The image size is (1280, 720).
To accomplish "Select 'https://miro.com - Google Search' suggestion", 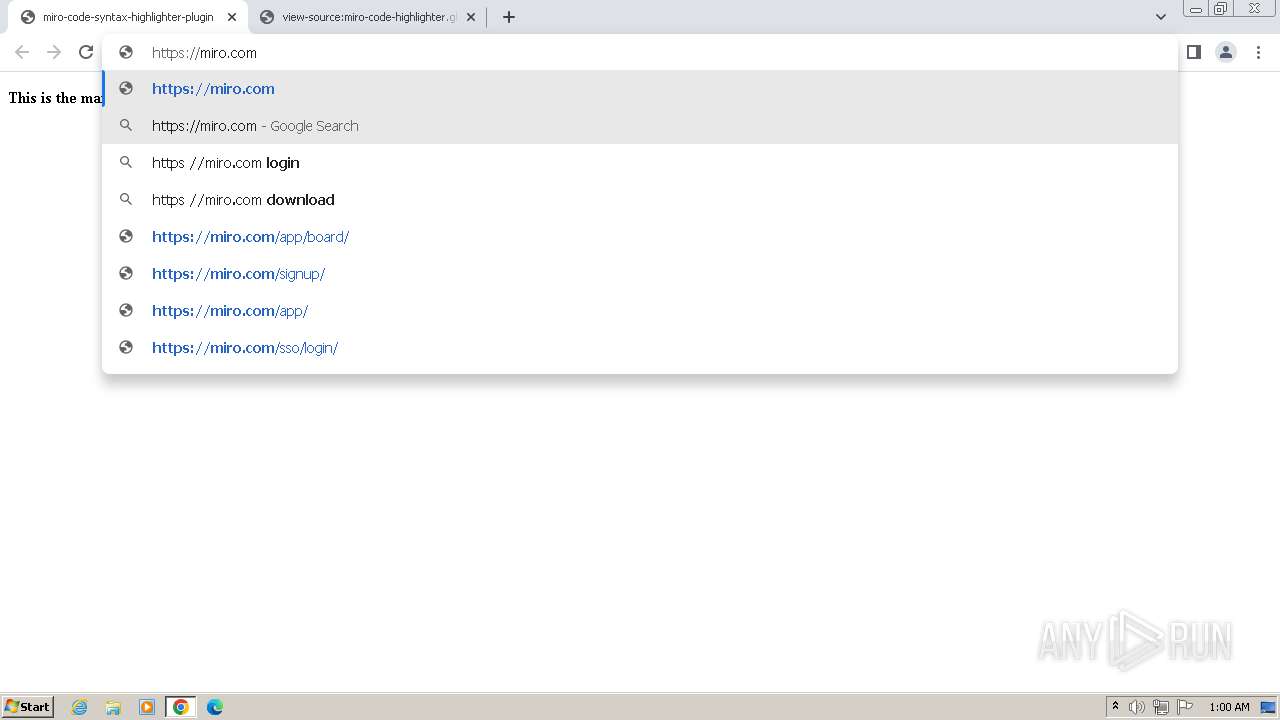I will (x=640, y=126).
